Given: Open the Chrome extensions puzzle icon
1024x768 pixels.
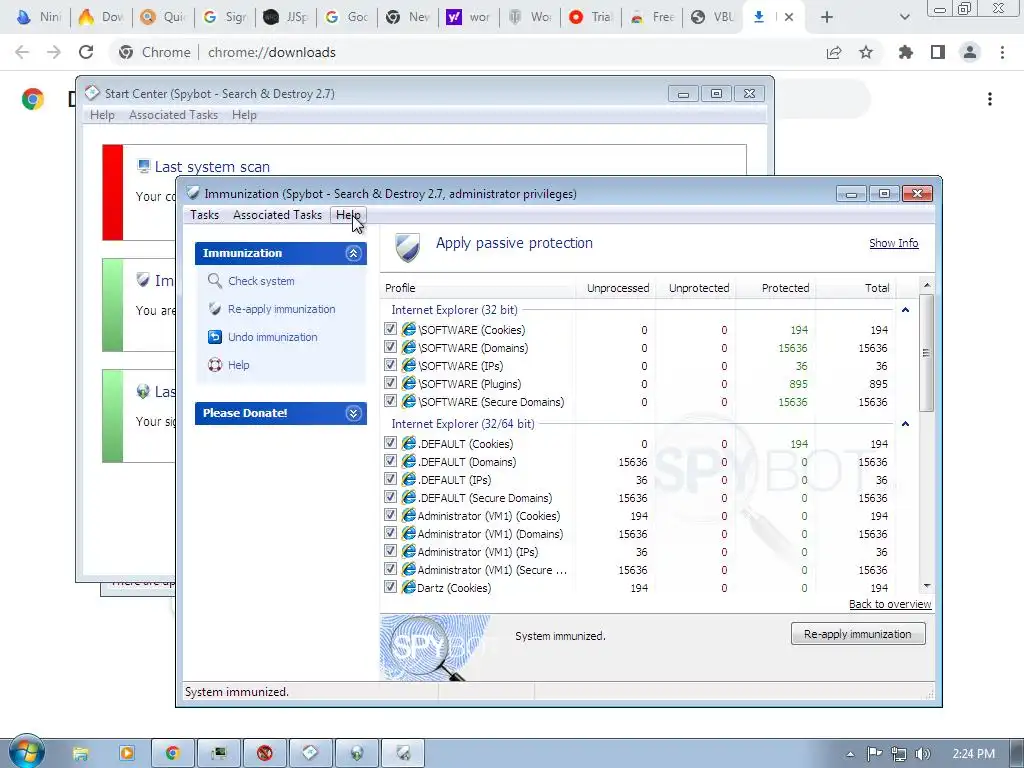Looking at the screenshot, I should pyautogui.click(x=906, y=52).
